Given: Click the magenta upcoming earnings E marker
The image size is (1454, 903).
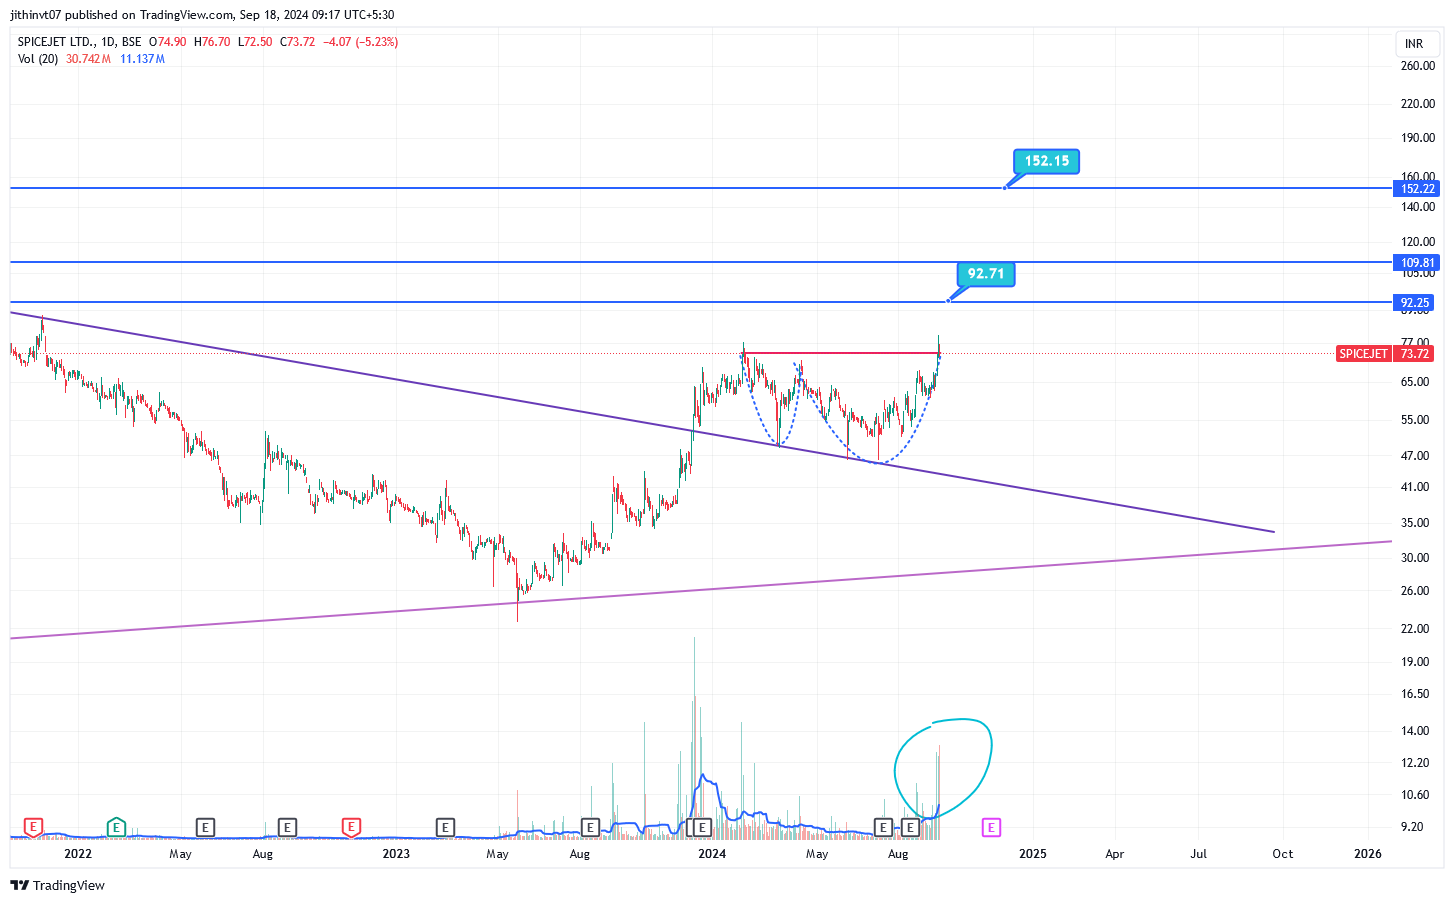Looking at the screenshot, I should (991, 827).
